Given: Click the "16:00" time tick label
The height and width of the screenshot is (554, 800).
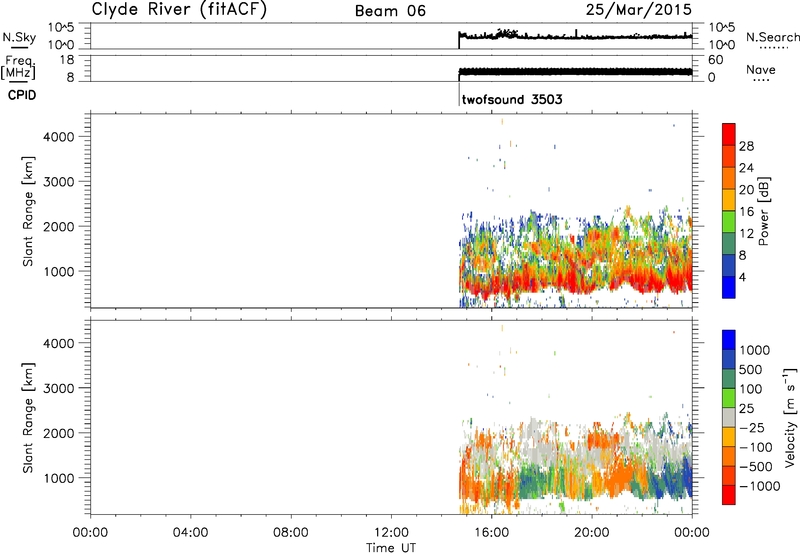Looking at the screenshot, I should 491,533.
